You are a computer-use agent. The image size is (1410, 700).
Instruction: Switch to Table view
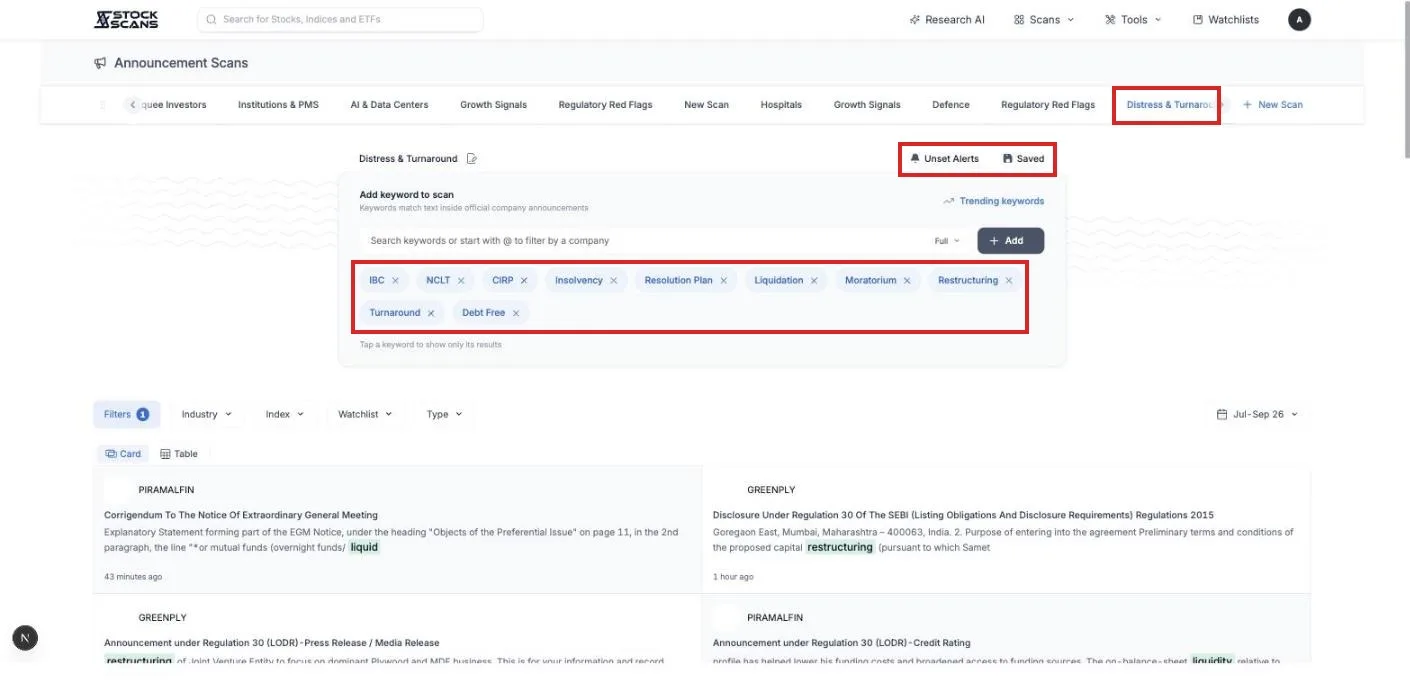[179, 454]
